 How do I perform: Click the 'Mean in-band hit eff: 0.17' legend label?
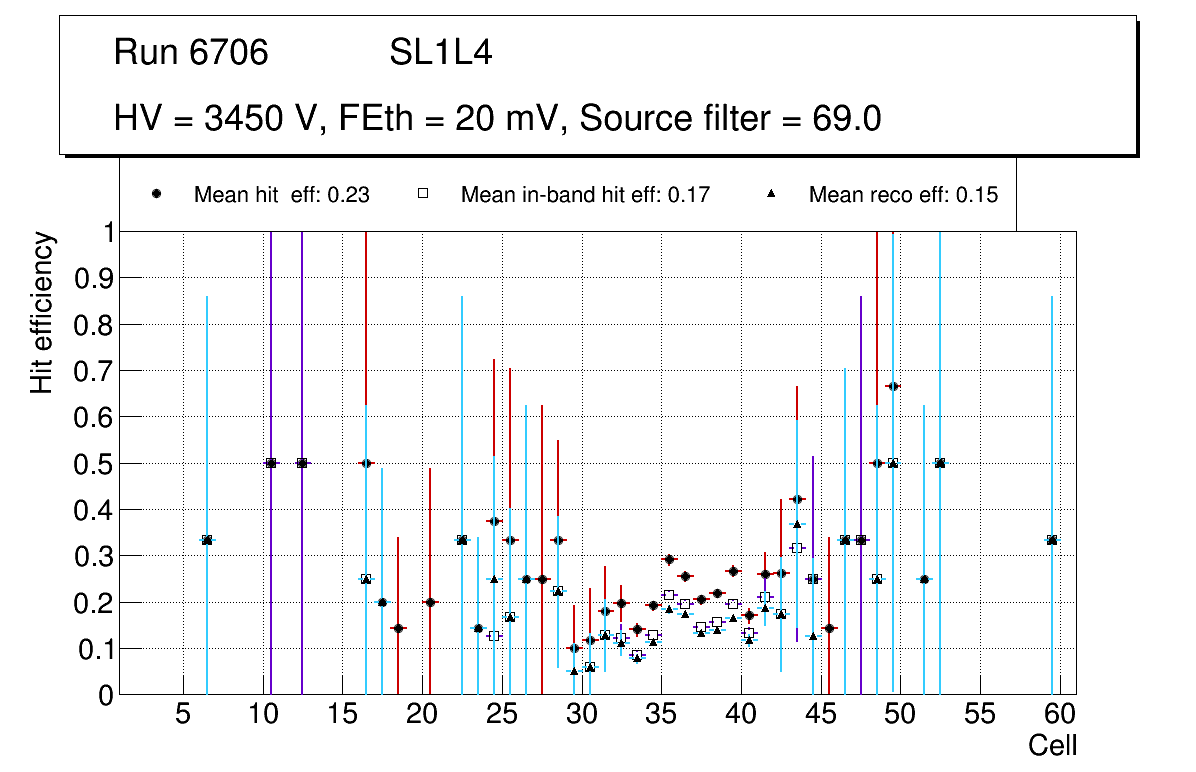point(585,195)
